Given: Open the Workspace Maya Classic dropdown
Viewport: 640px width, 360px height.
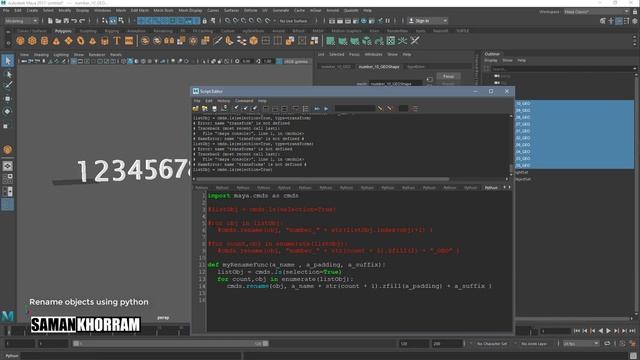Looking at the screenshot, I should (x=596, y=12).
